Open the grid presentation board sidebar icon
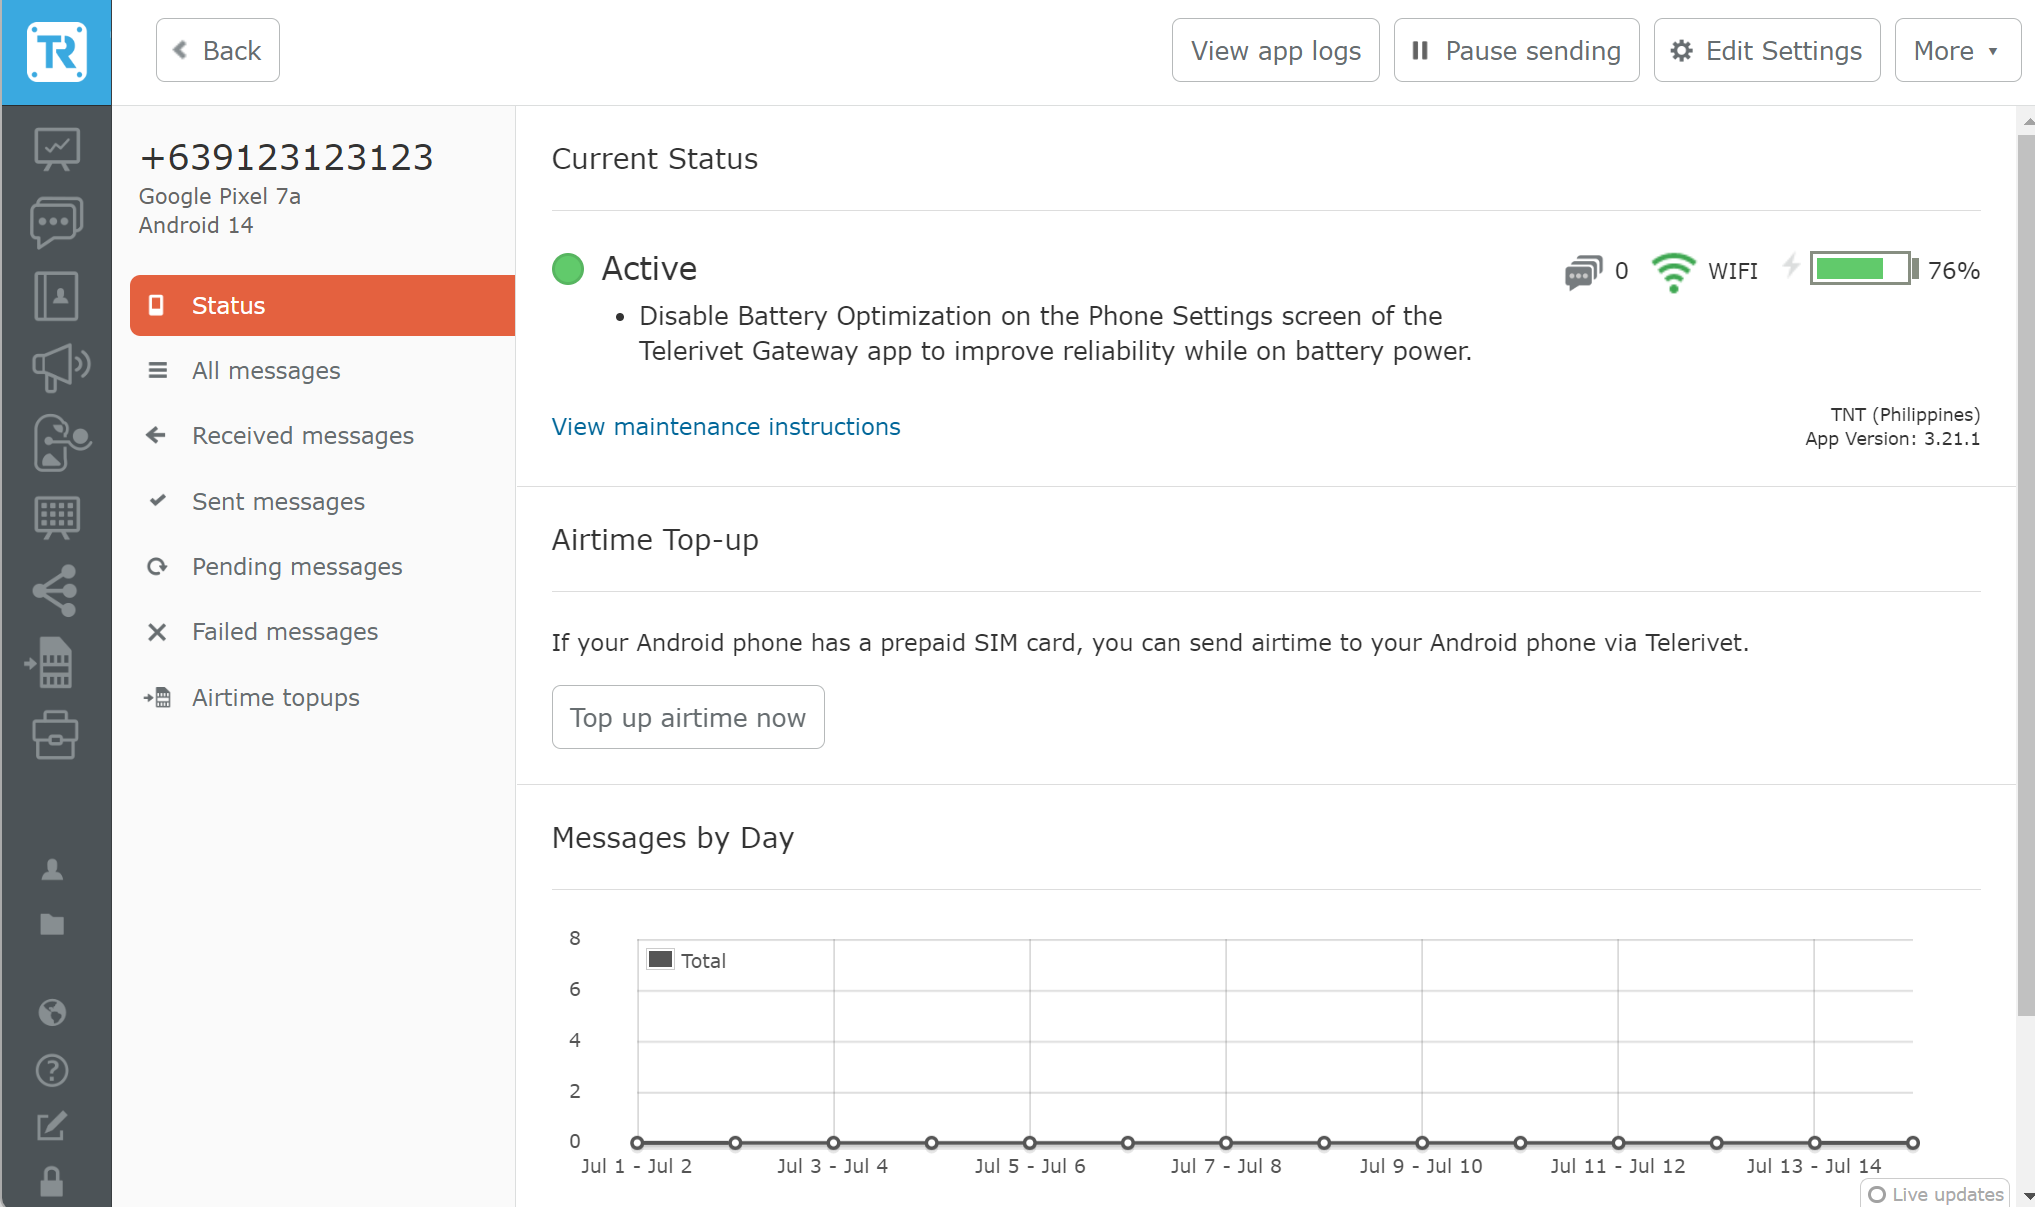Viewport: 2035px width, 1207px height. coord(56,517)
